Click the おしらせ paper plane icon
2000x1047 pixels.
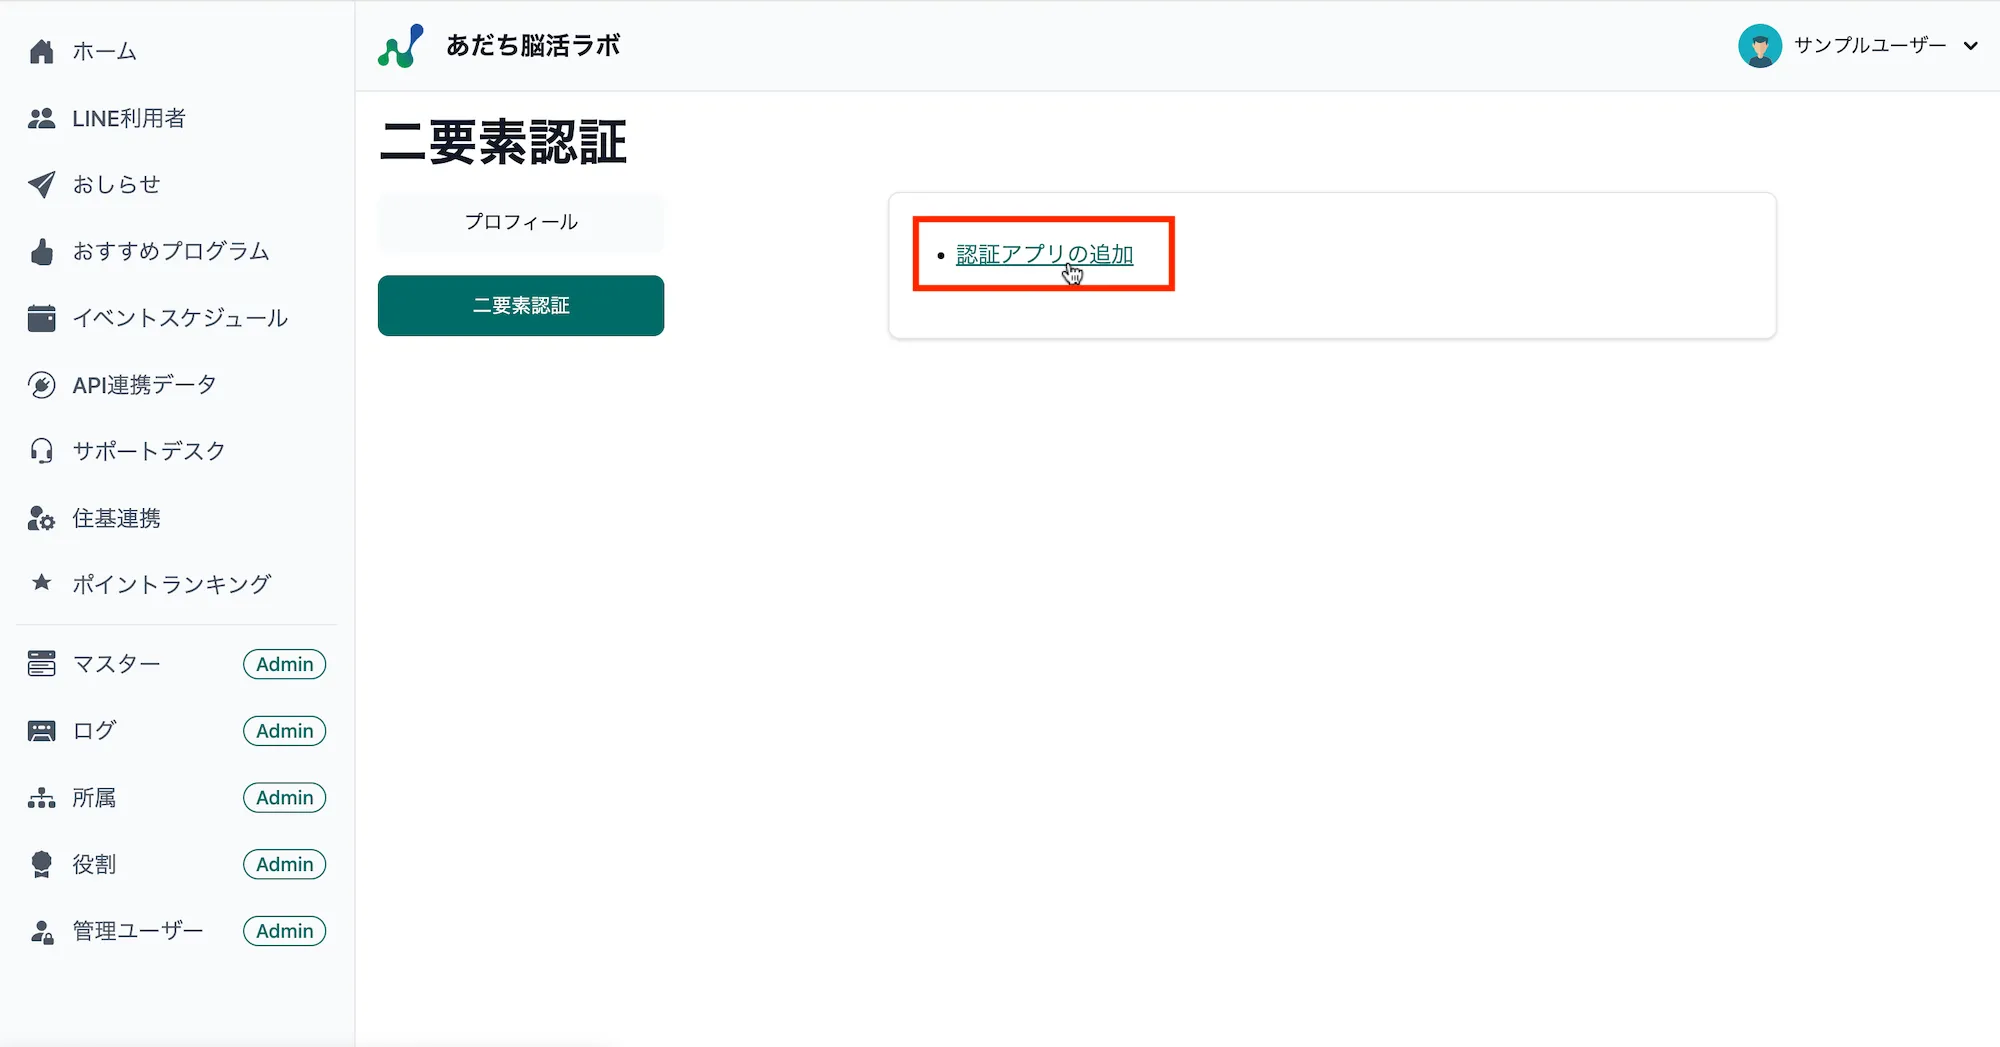(41, 184)
